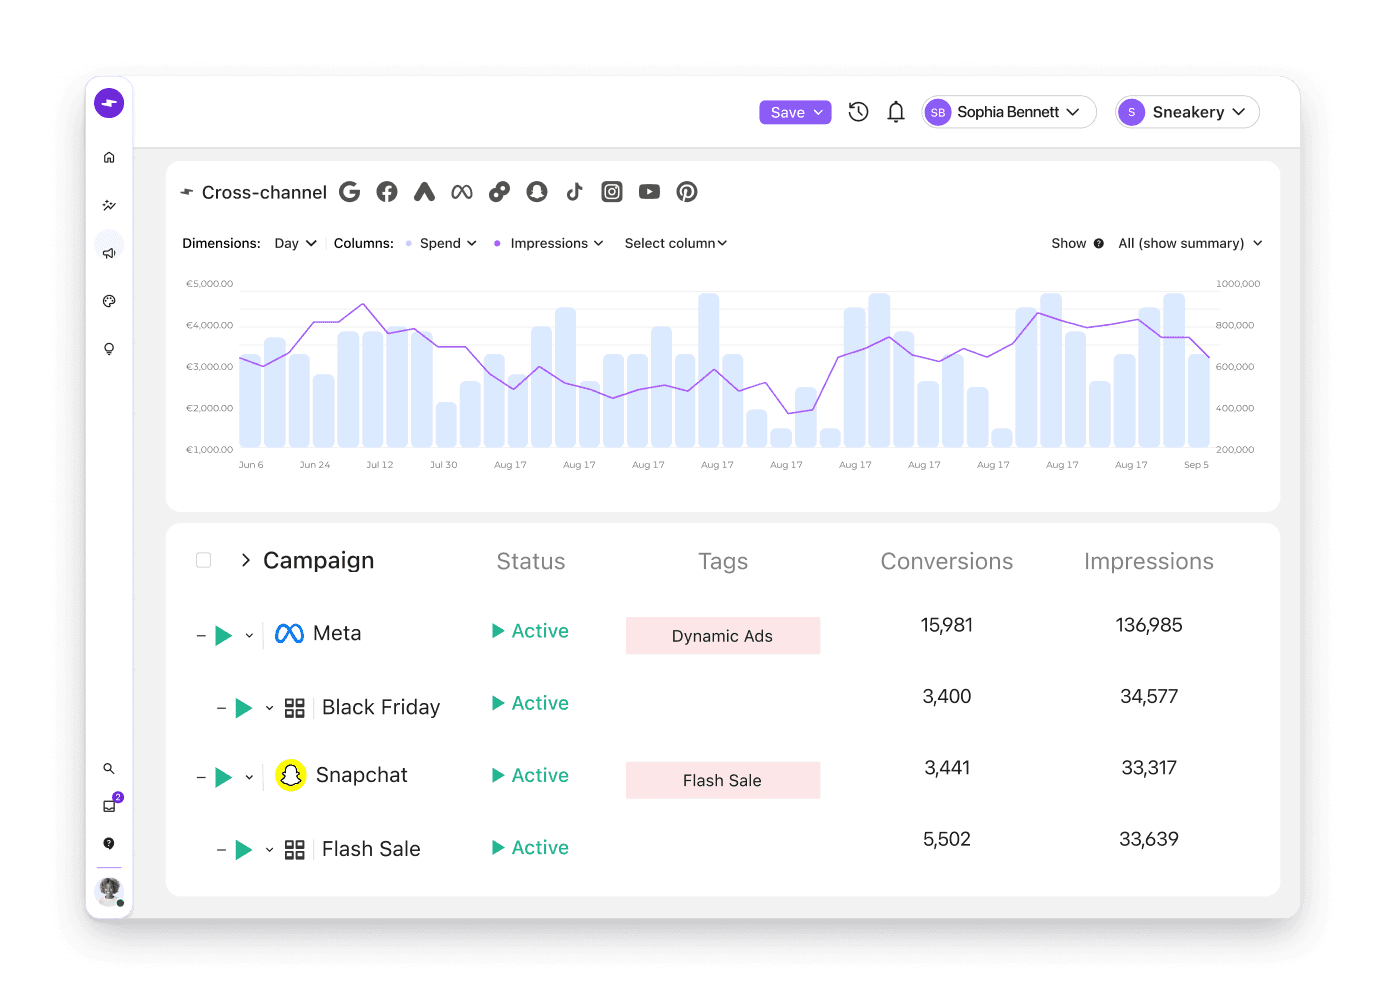
Task: Sort by Conversions column header
Action: pos(947,562)
